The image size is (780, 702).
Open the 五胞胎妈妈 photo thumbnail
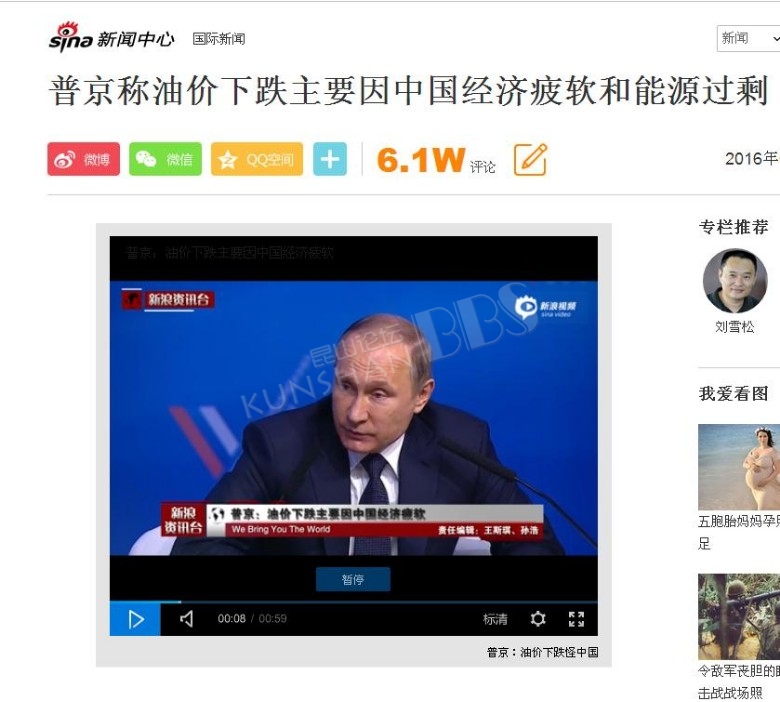click(x=739, y=467)
